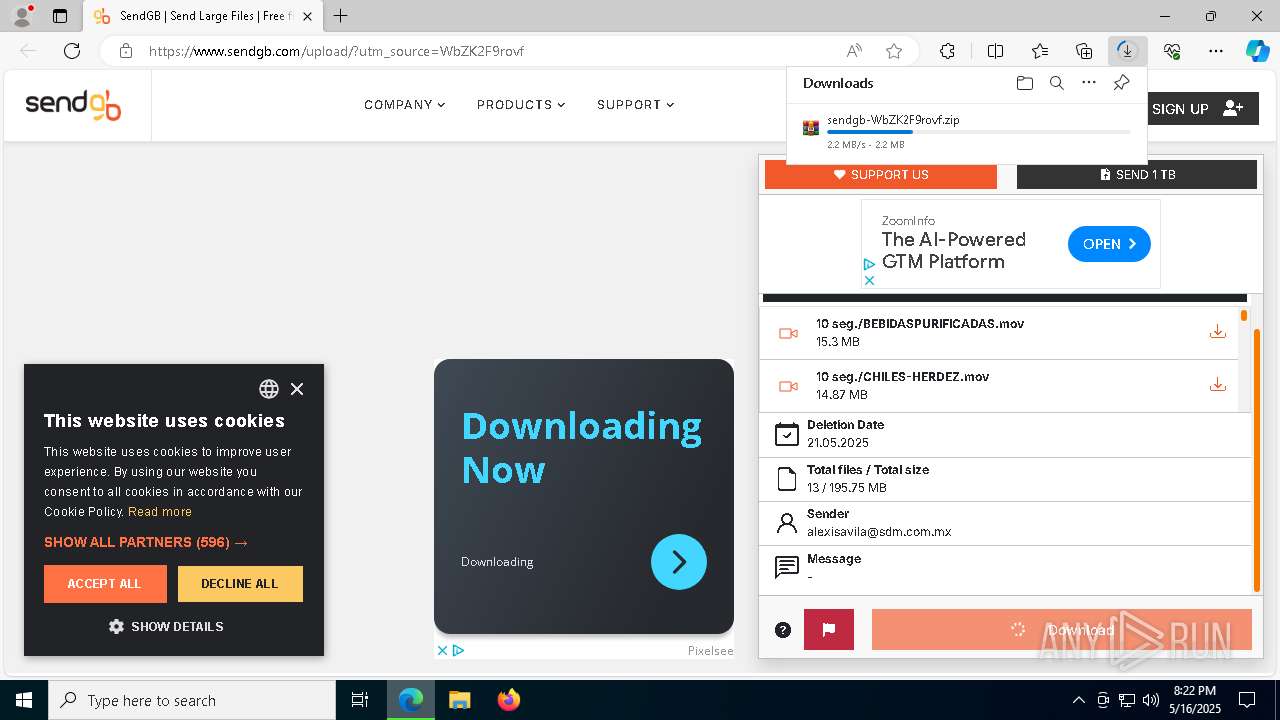The width and height of the screenshot is (1280, 720).
Task: Open downloads folder icon in Downloads panel
Action: point(1024,83)
